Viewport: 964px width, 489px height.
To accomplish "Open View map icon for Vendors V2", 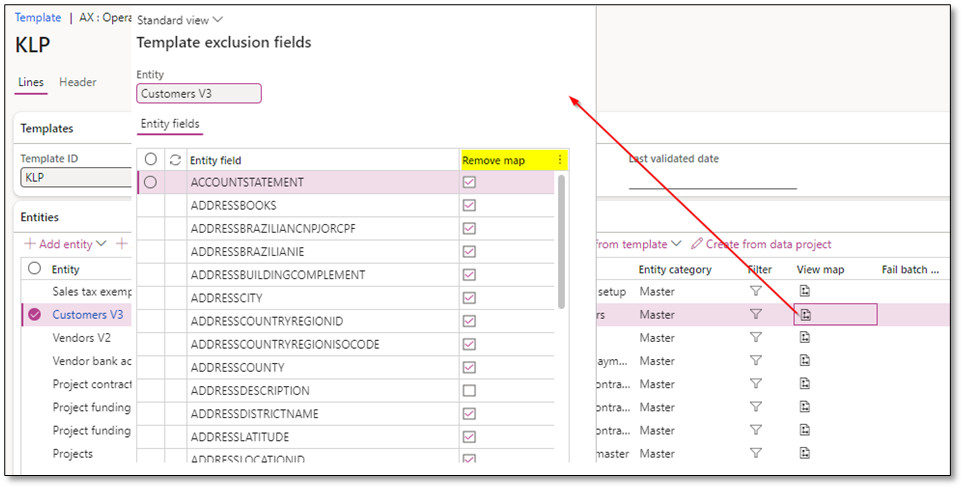I will point(805,338).
